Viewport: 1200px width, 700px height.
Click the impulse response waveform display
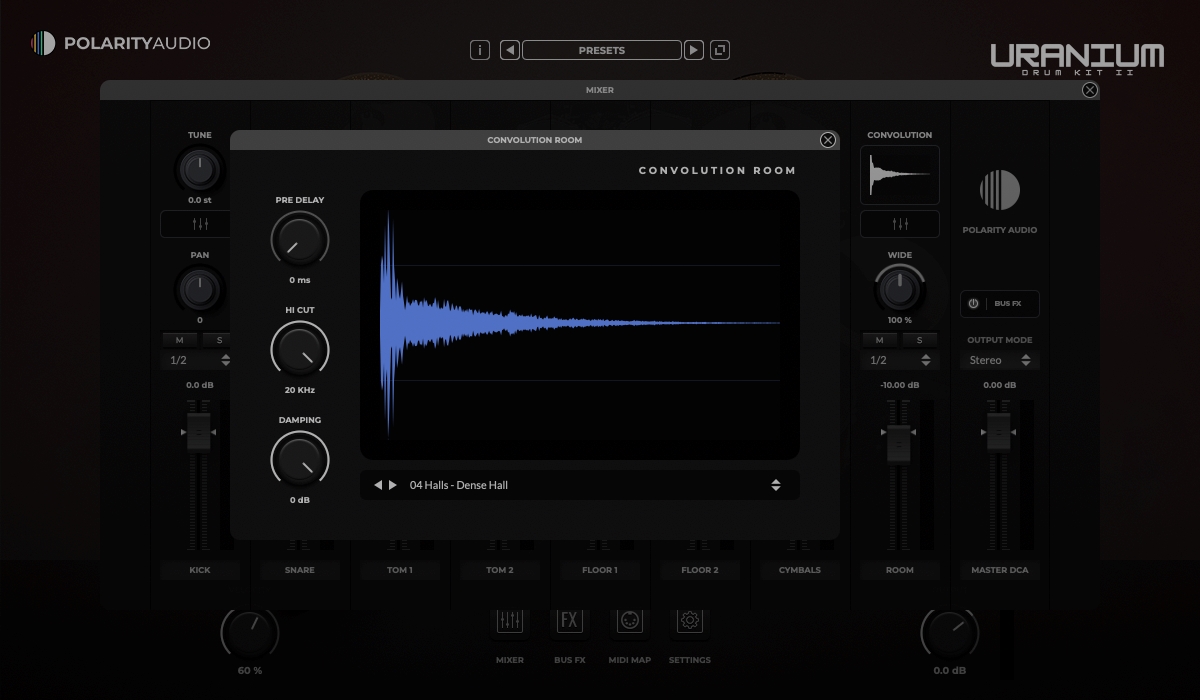pos(580,325)
